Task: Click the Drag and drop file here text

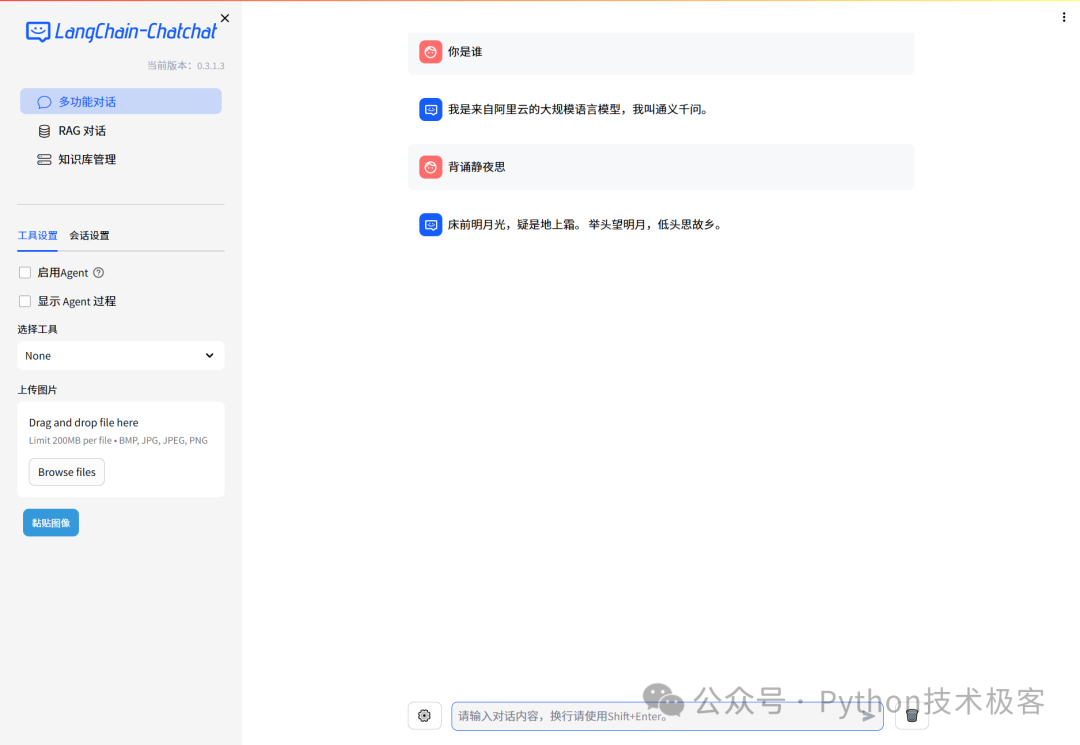Action: point(83,423)
